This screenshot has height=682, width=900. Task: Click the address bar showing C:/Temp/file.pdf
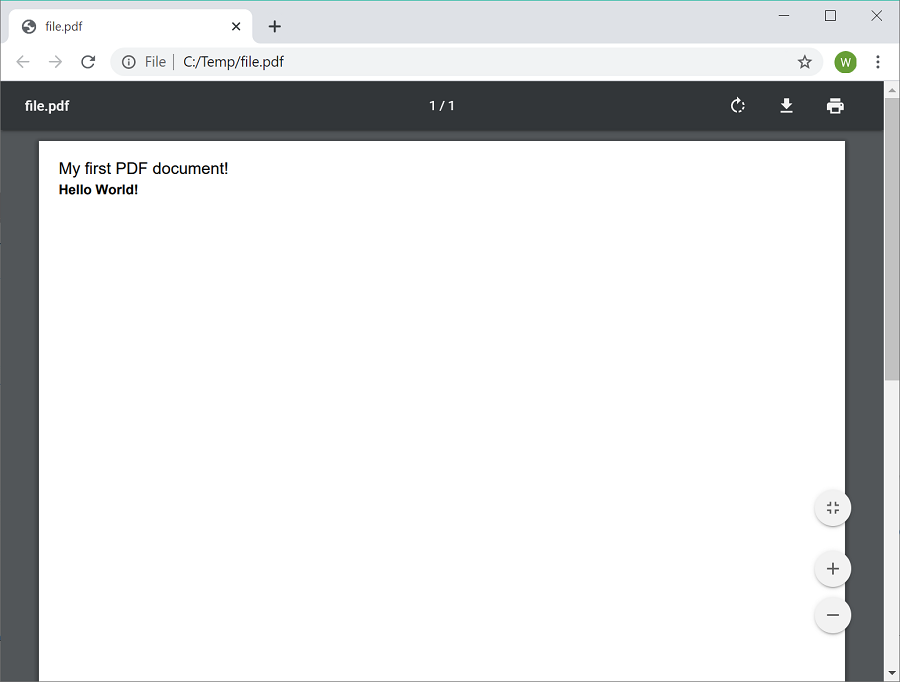(450, 62)
